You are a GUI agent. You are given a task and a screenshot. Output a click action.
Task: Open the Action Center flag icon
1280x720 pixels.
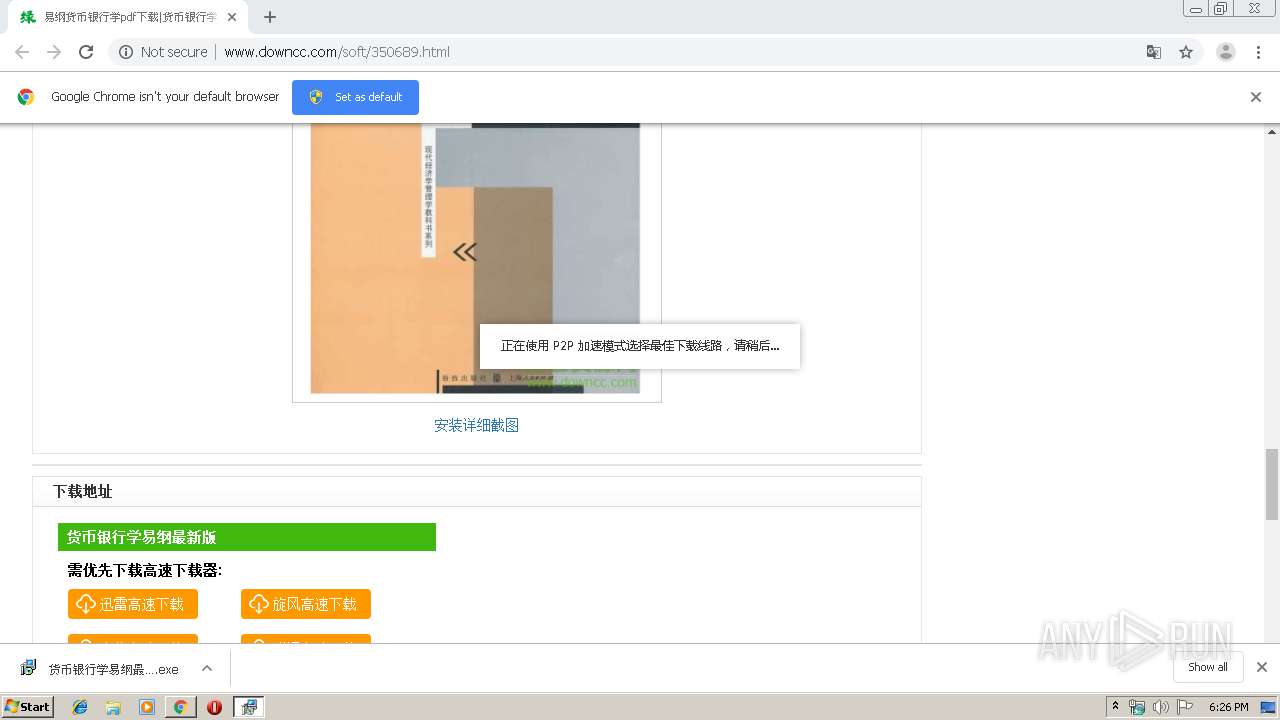pyautogui.click(x=1185, y=707)
